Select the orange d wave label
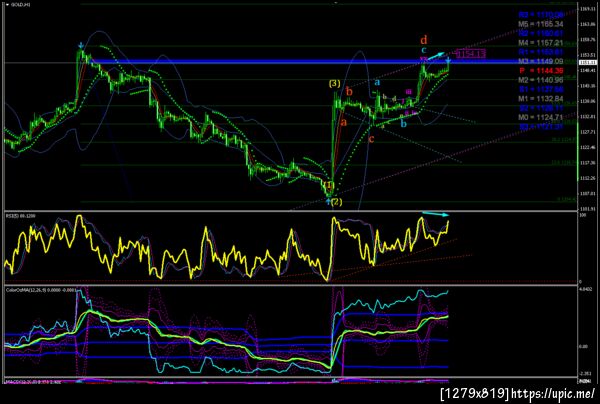 424,40
